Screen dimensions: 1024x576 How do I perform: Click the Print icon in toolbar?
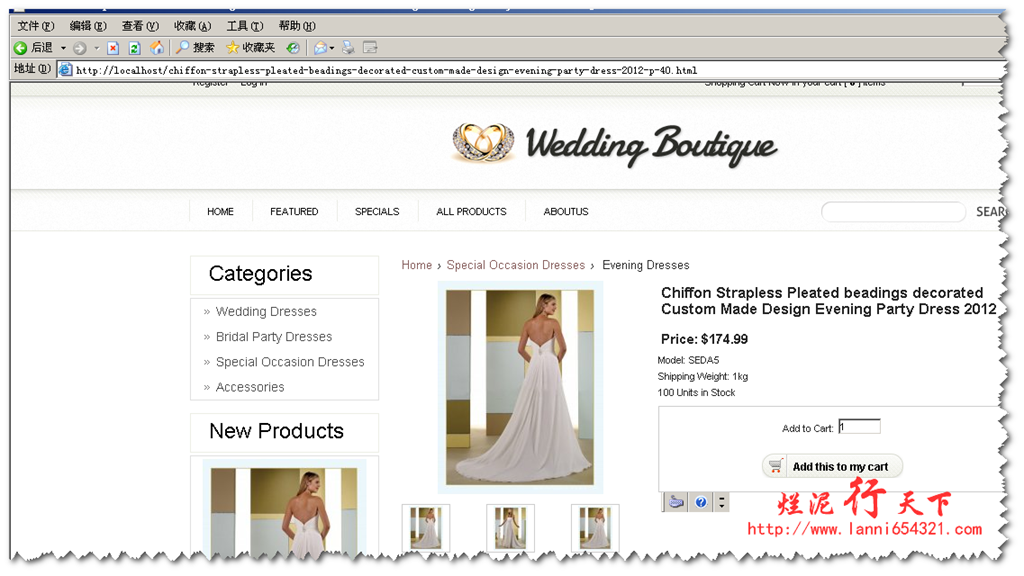[348, 48]
